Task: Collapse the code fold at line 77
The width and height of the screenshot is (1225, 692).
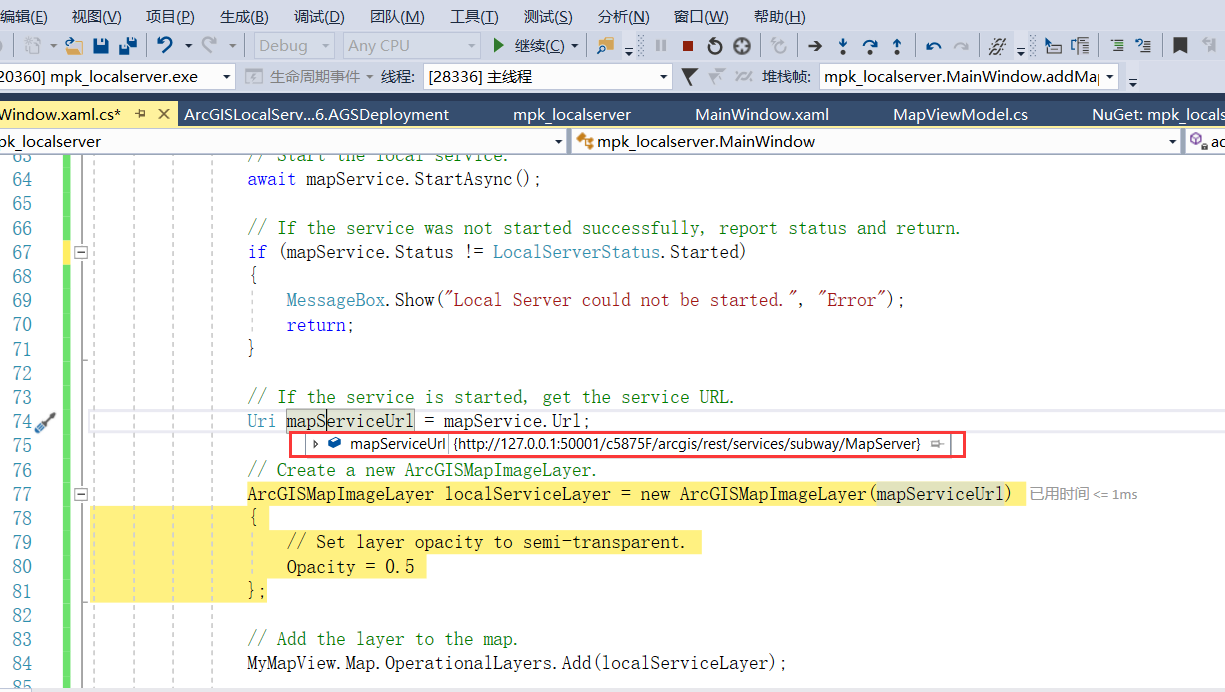Action: coord(82,493)
